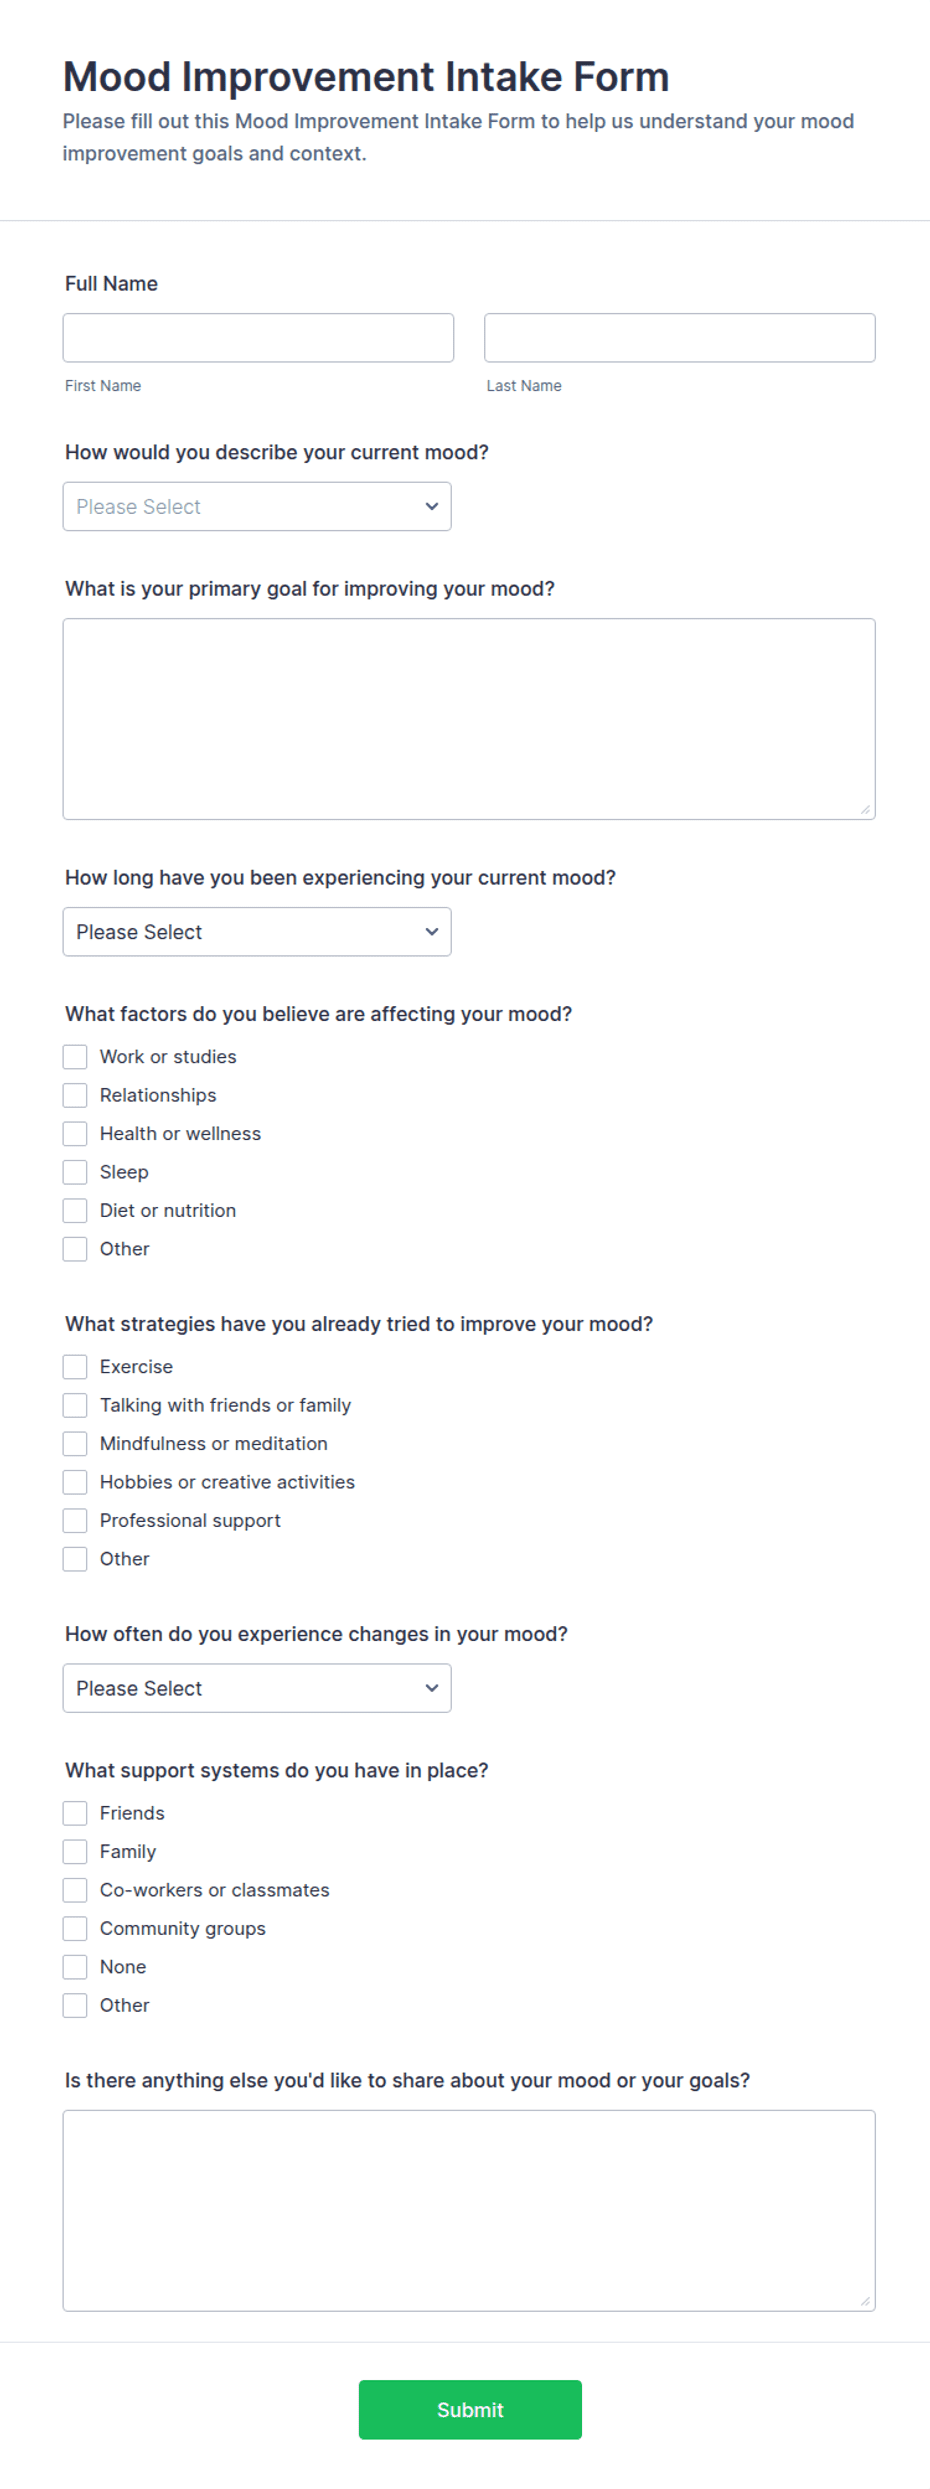Check the Sleep factor checkbox
Image resolution: width=930 pixels, height=2489 pixels.
pyautogui.click(x=75, y=1172)
